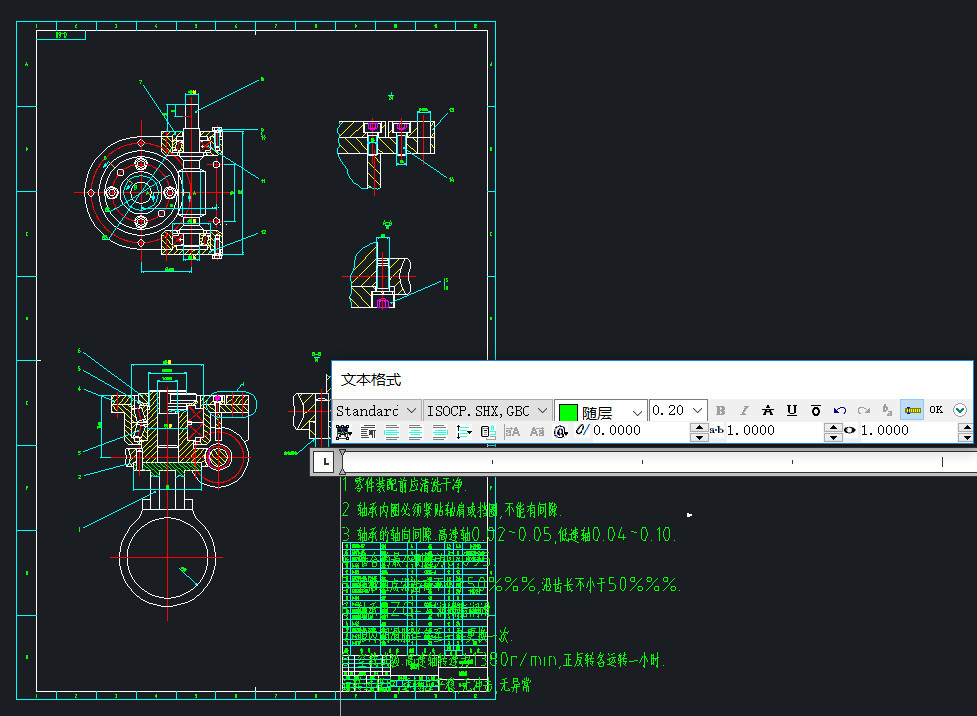
Task: Open paragraph settings icon
Action: [368, 432]
